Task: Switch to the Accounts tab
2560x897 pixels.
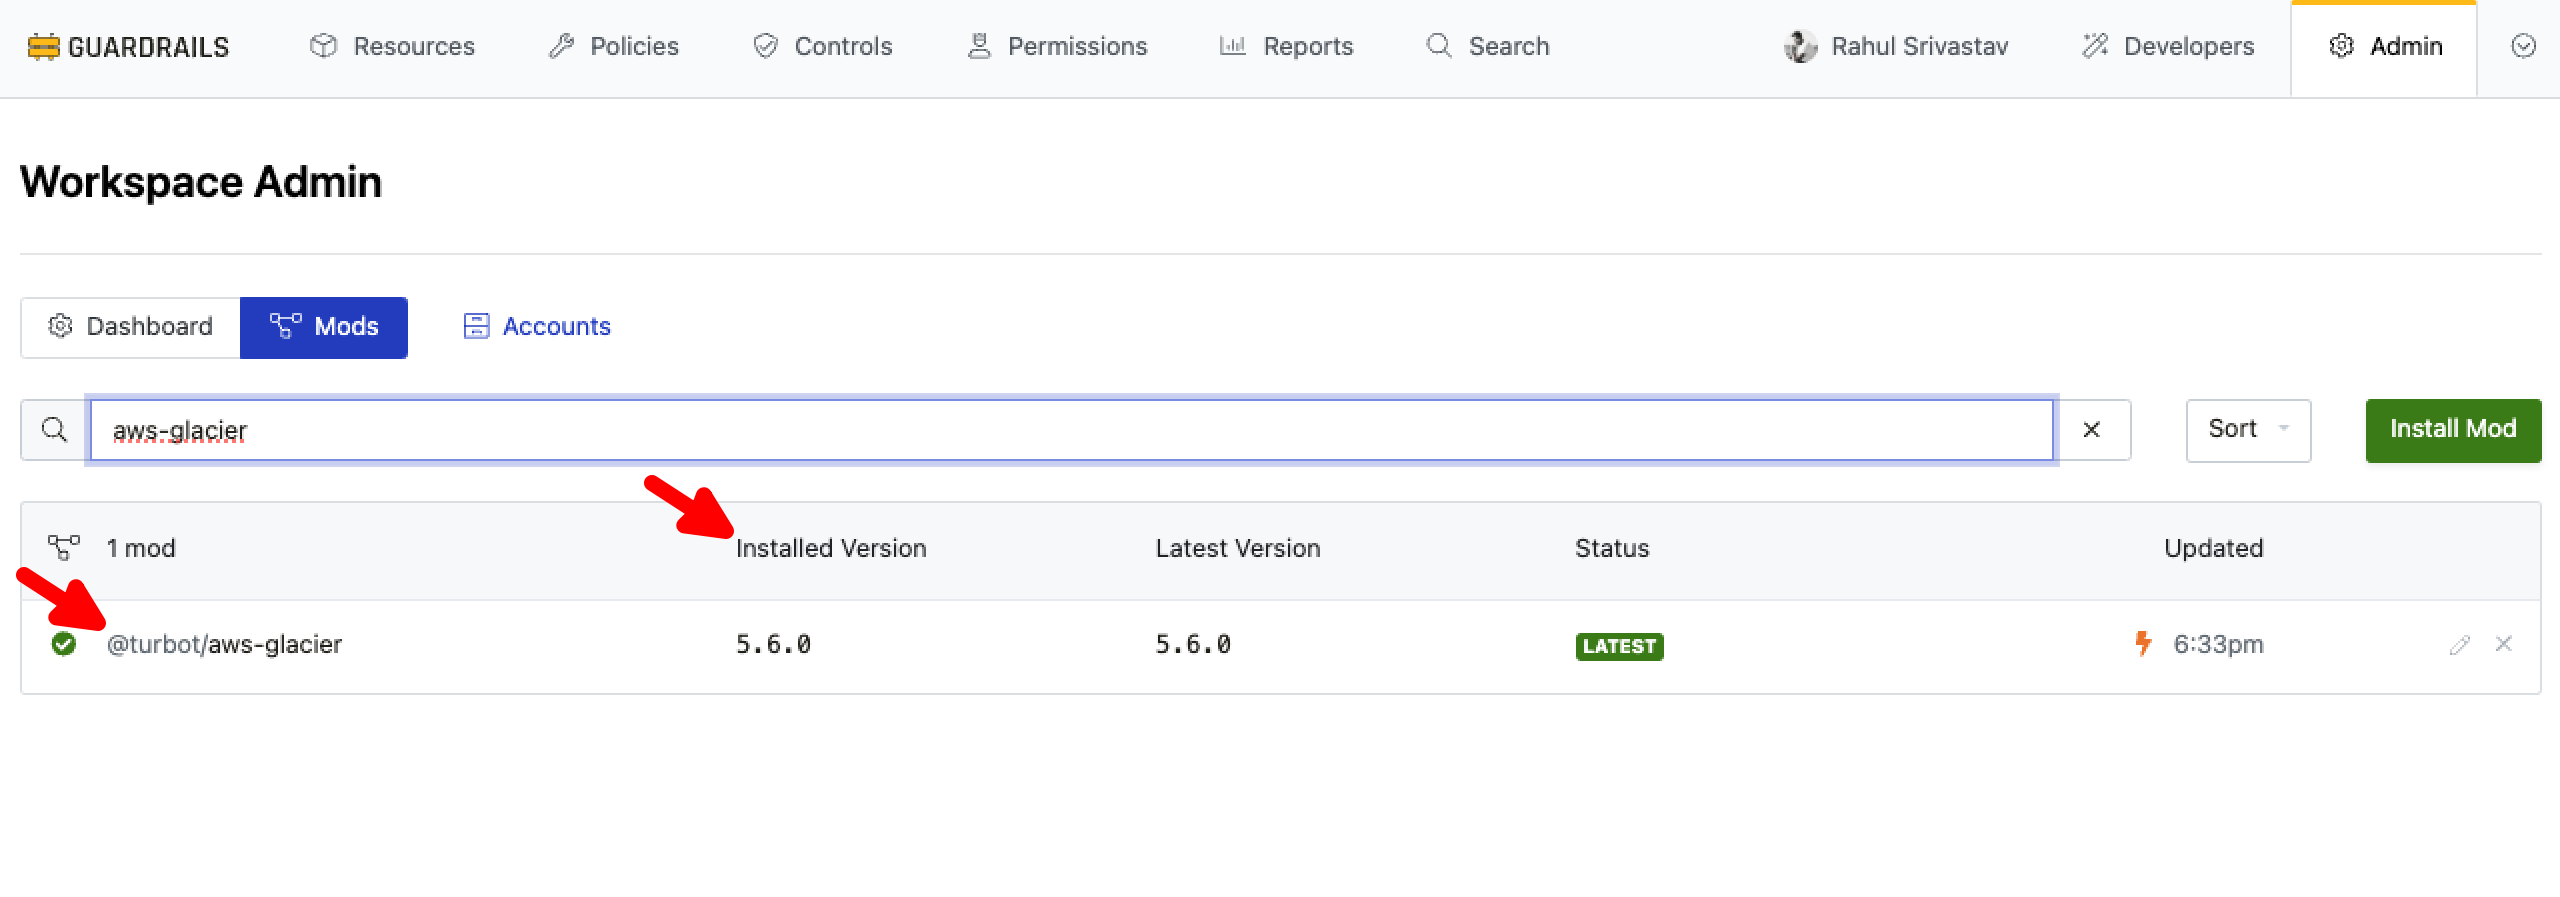Action: 537,327
